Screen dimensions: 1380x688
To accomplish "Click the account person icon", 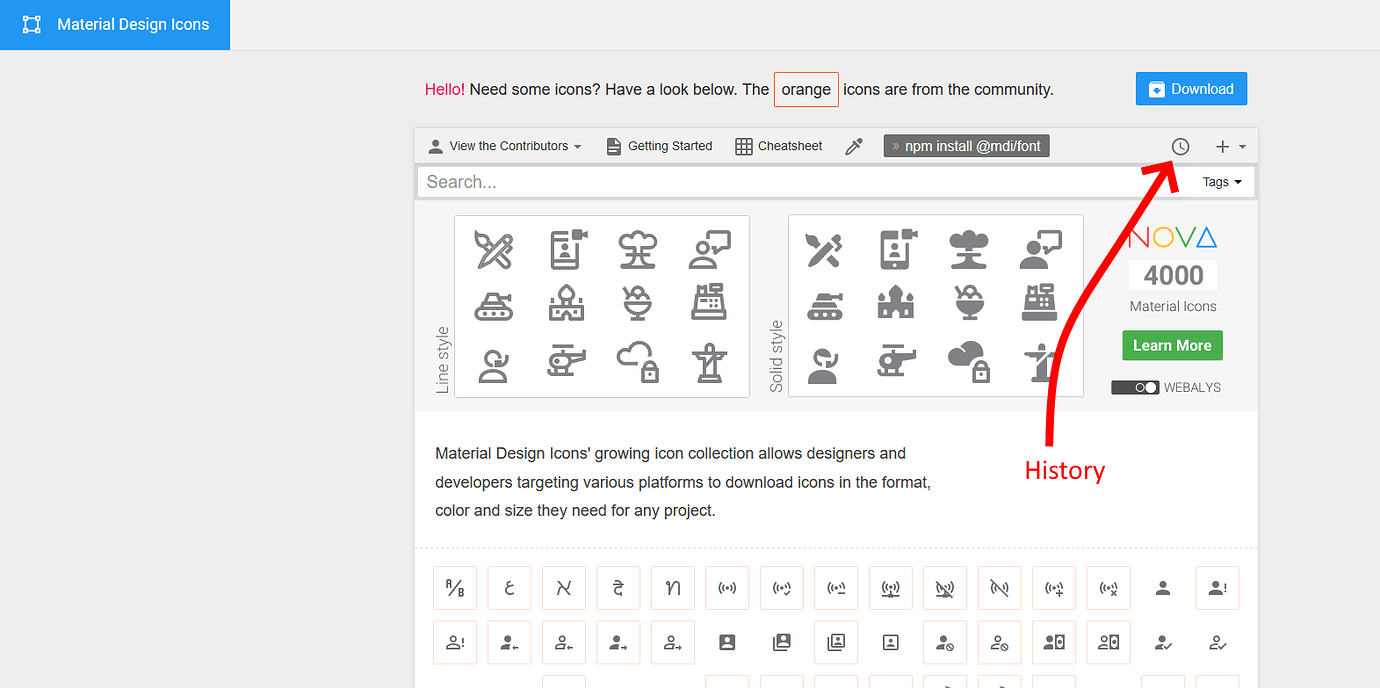I will (x=1163, y=588).
